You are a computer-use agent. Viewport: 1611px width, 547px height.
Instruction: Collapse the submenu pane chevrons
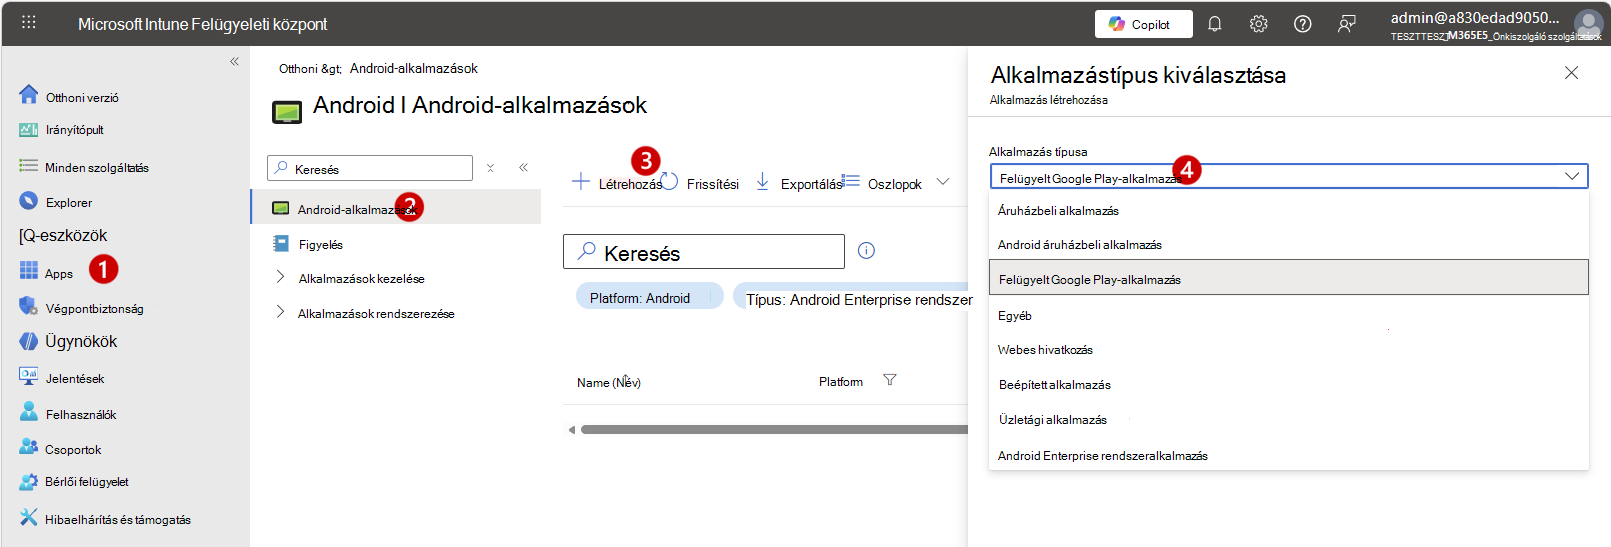pos(523,167)
